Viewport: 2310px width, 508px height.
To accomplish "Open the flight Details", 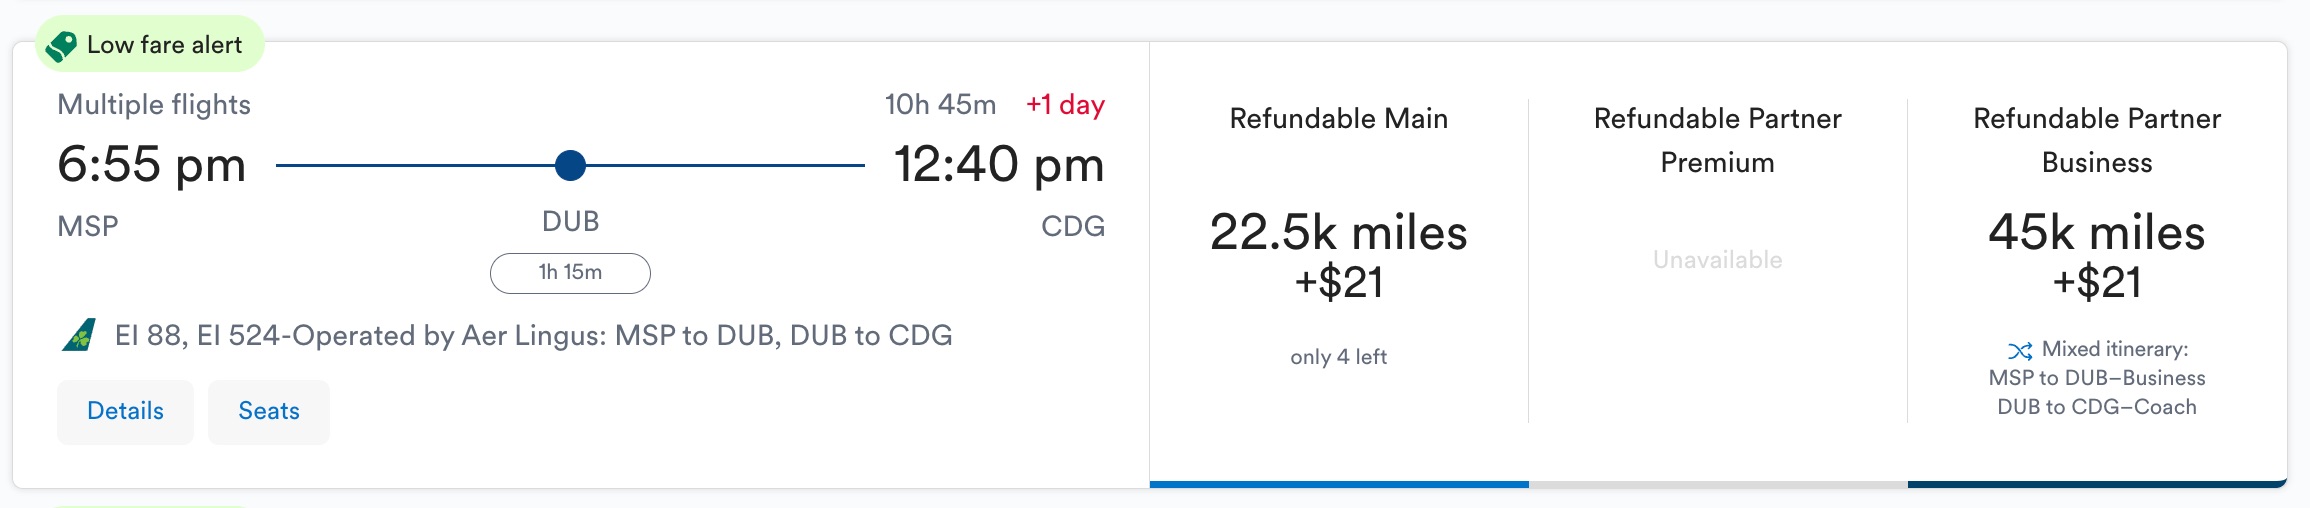I will point(125,411).
